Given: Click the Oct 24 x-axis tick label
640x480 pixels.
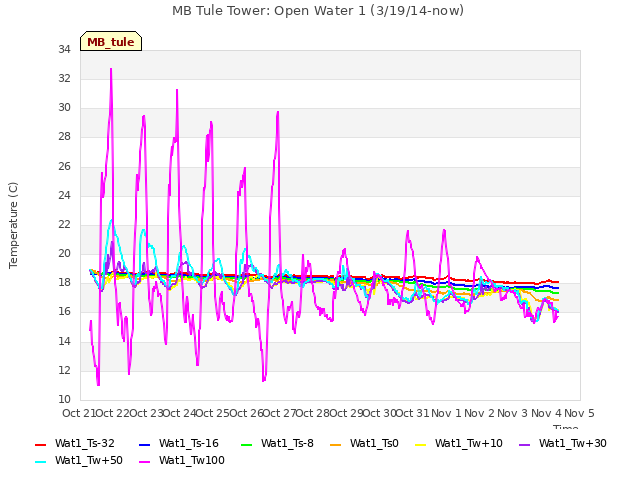Looking at the screenshot, I should point(180,413).
